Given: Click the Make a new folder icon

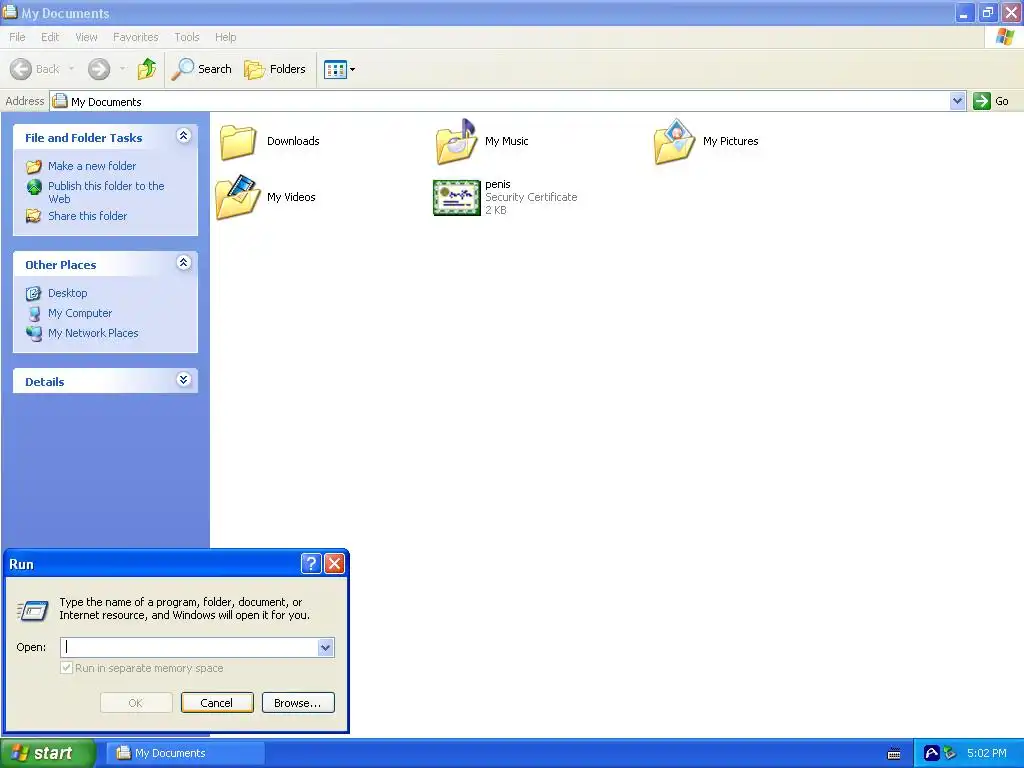Looking at the screenshot, I should coord(33,166).
